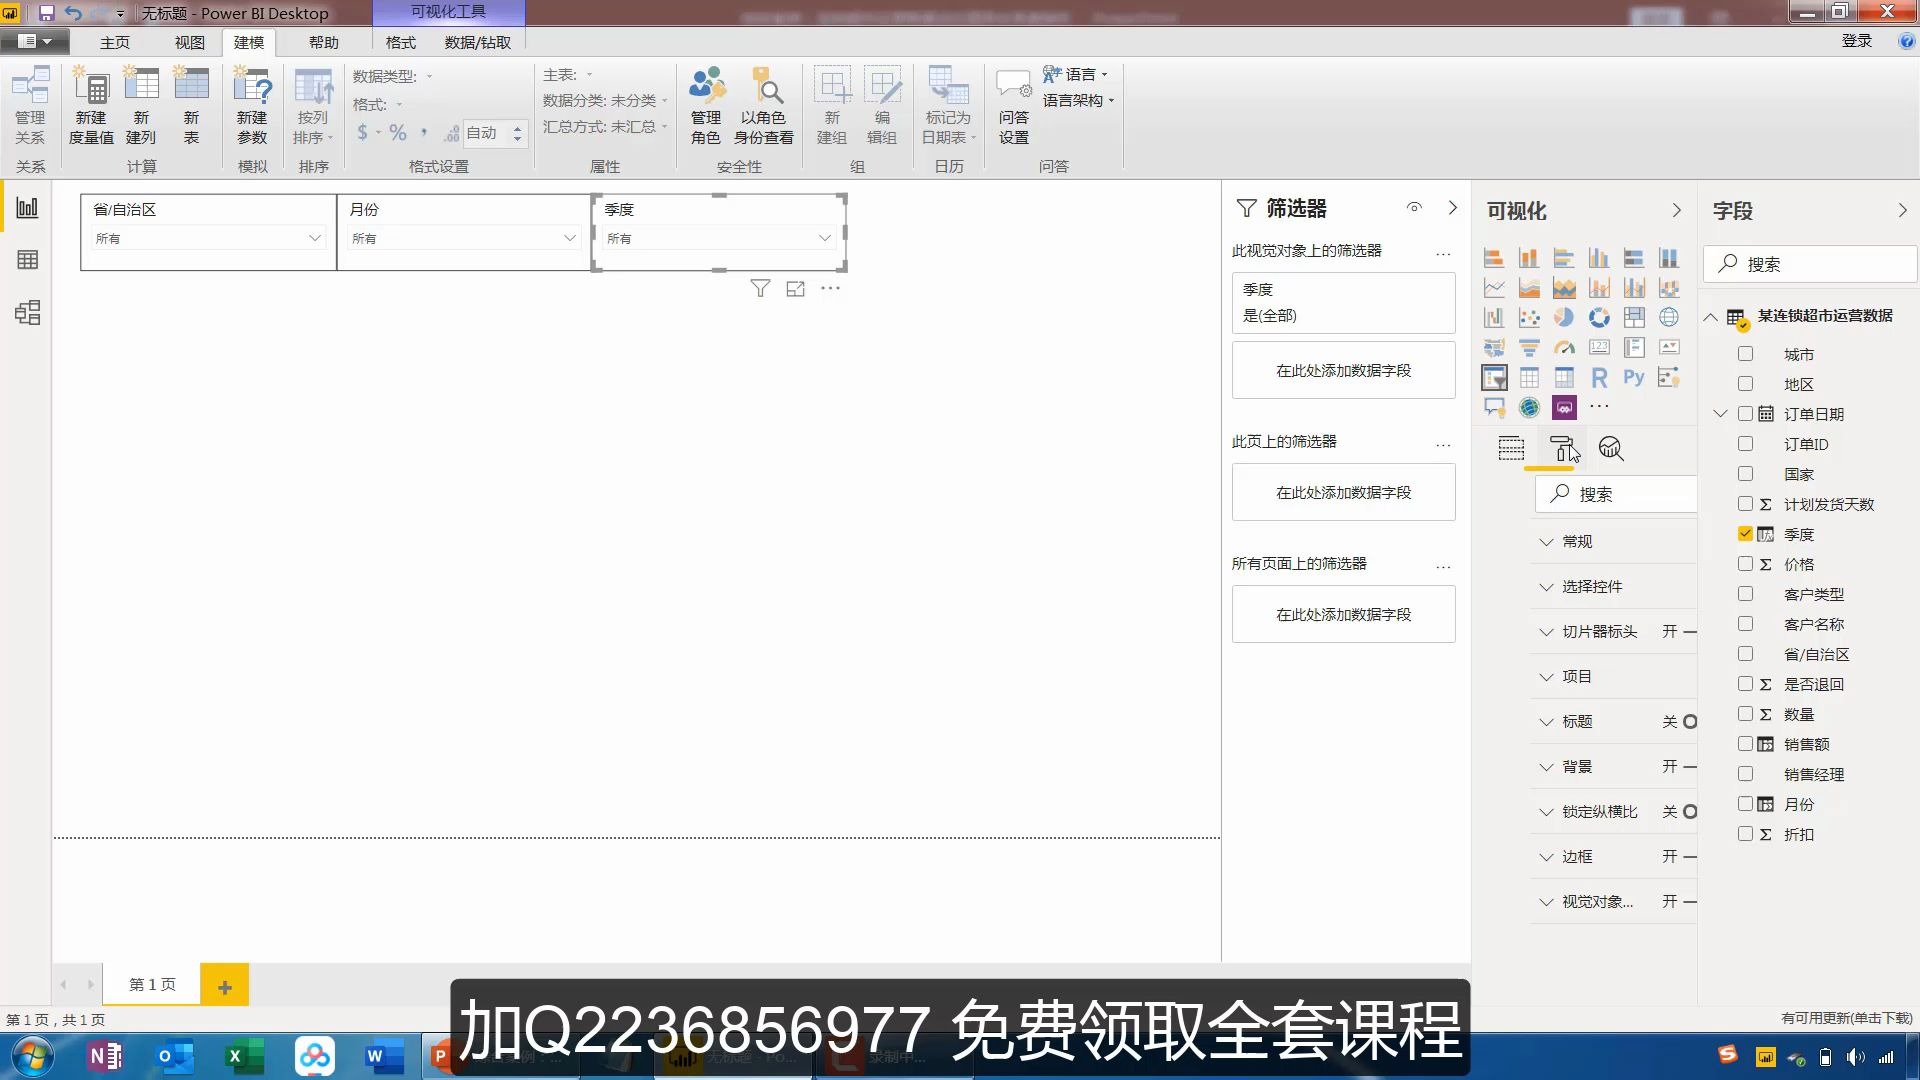Click the 登录 sign-in link
Image resolution: width=1920 pixels, height=1080 pixels.
click(x=1856, y=41)
